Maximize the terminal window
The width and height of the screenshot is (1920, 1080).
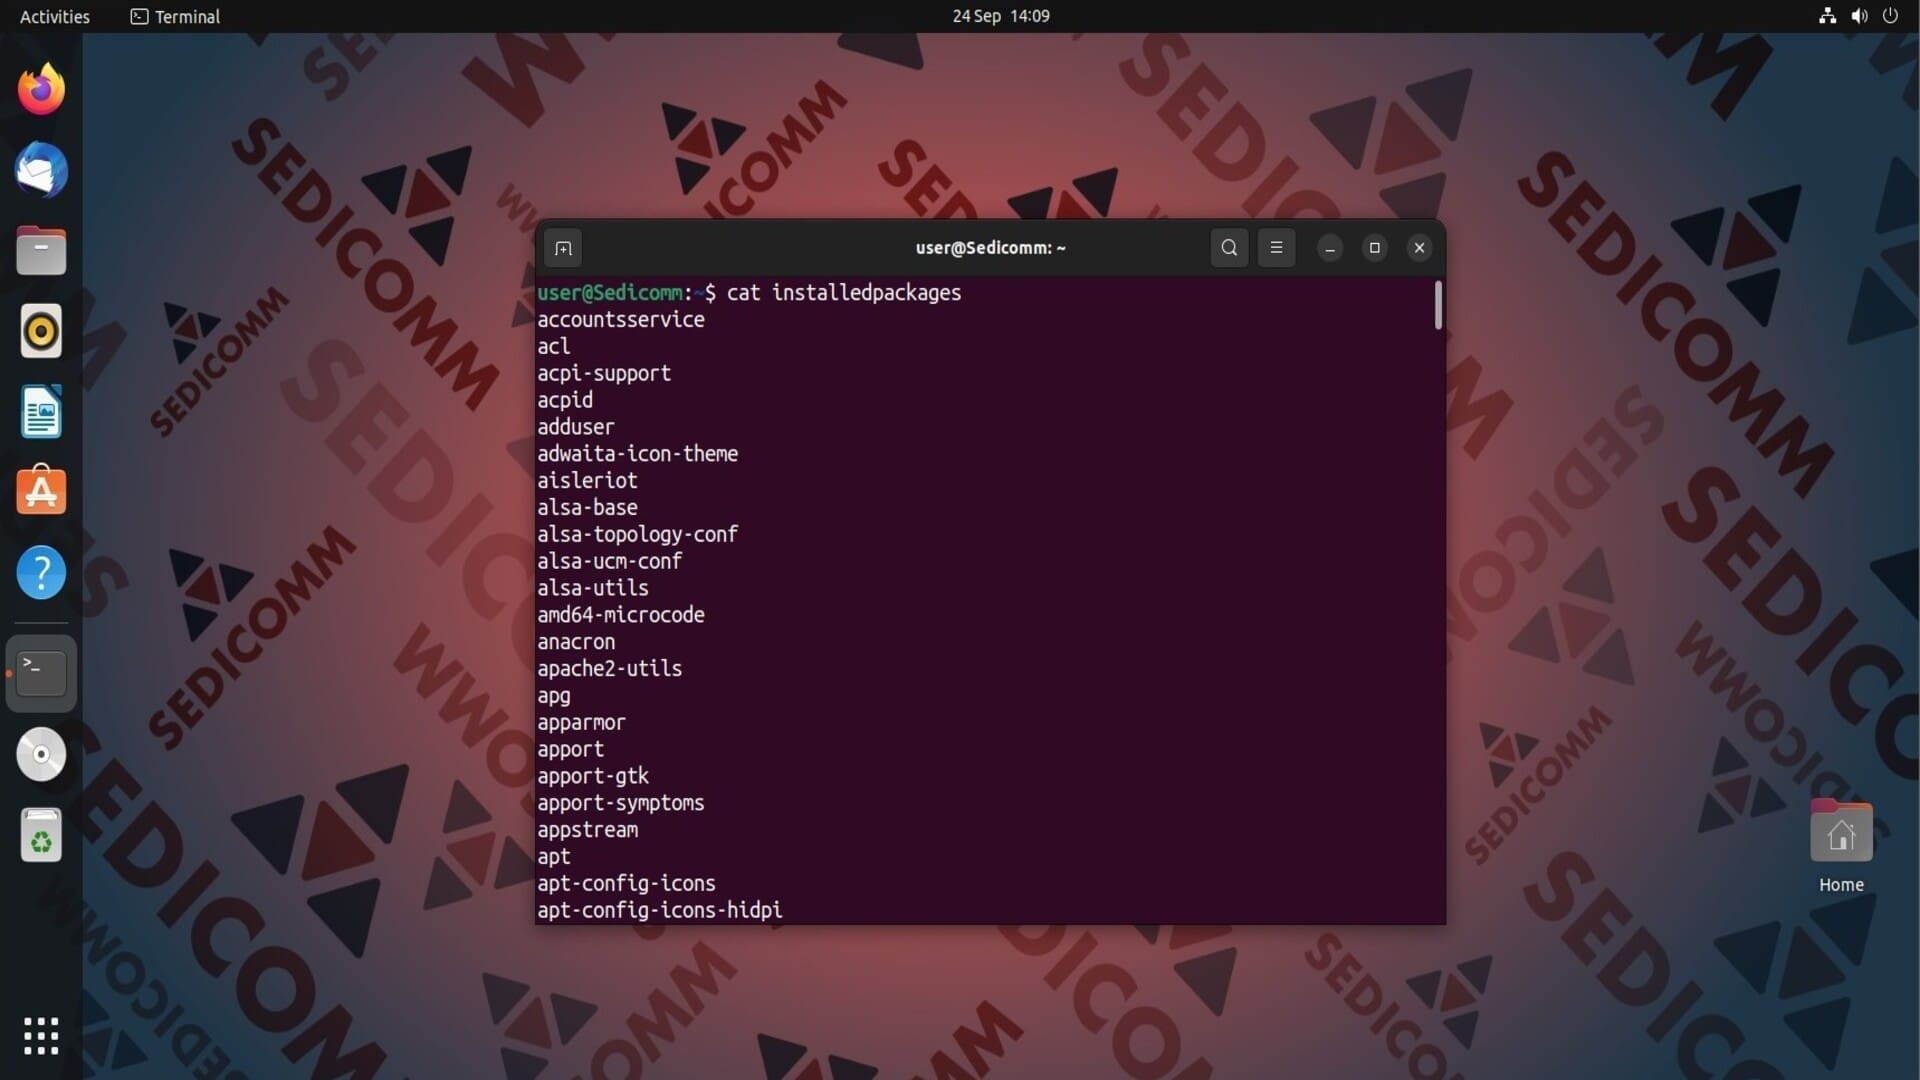tap(1375, 248)
